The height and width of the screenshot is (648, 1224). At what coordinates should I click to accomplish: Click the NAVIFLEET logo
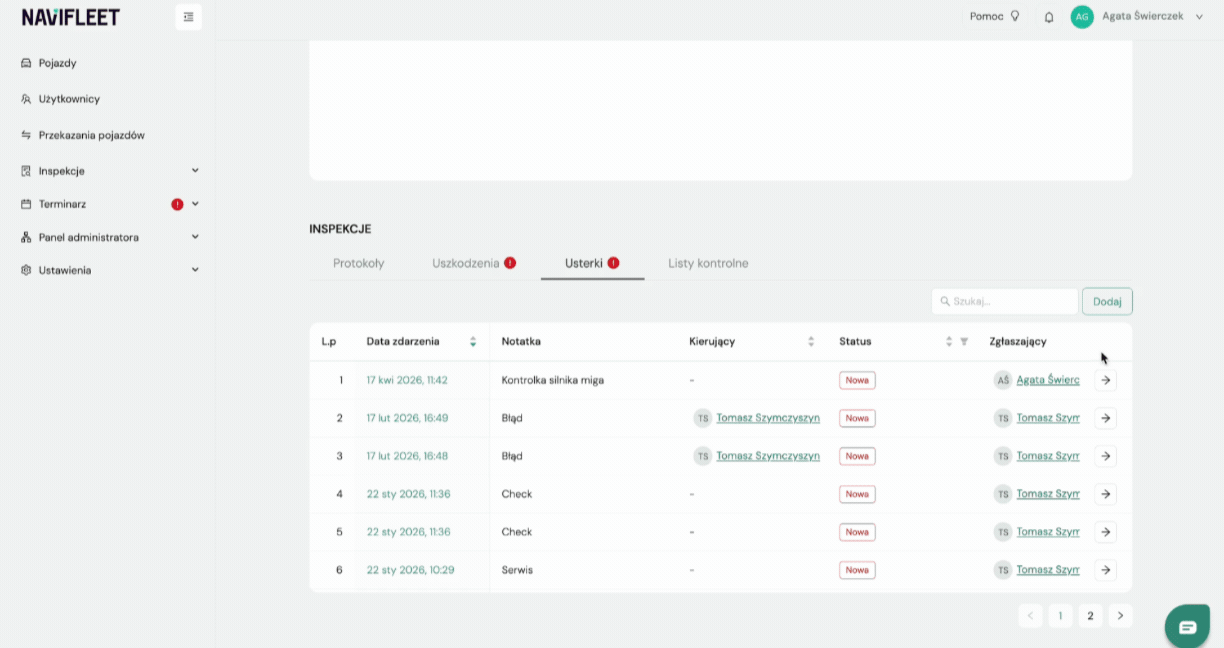tap(71, 17)
